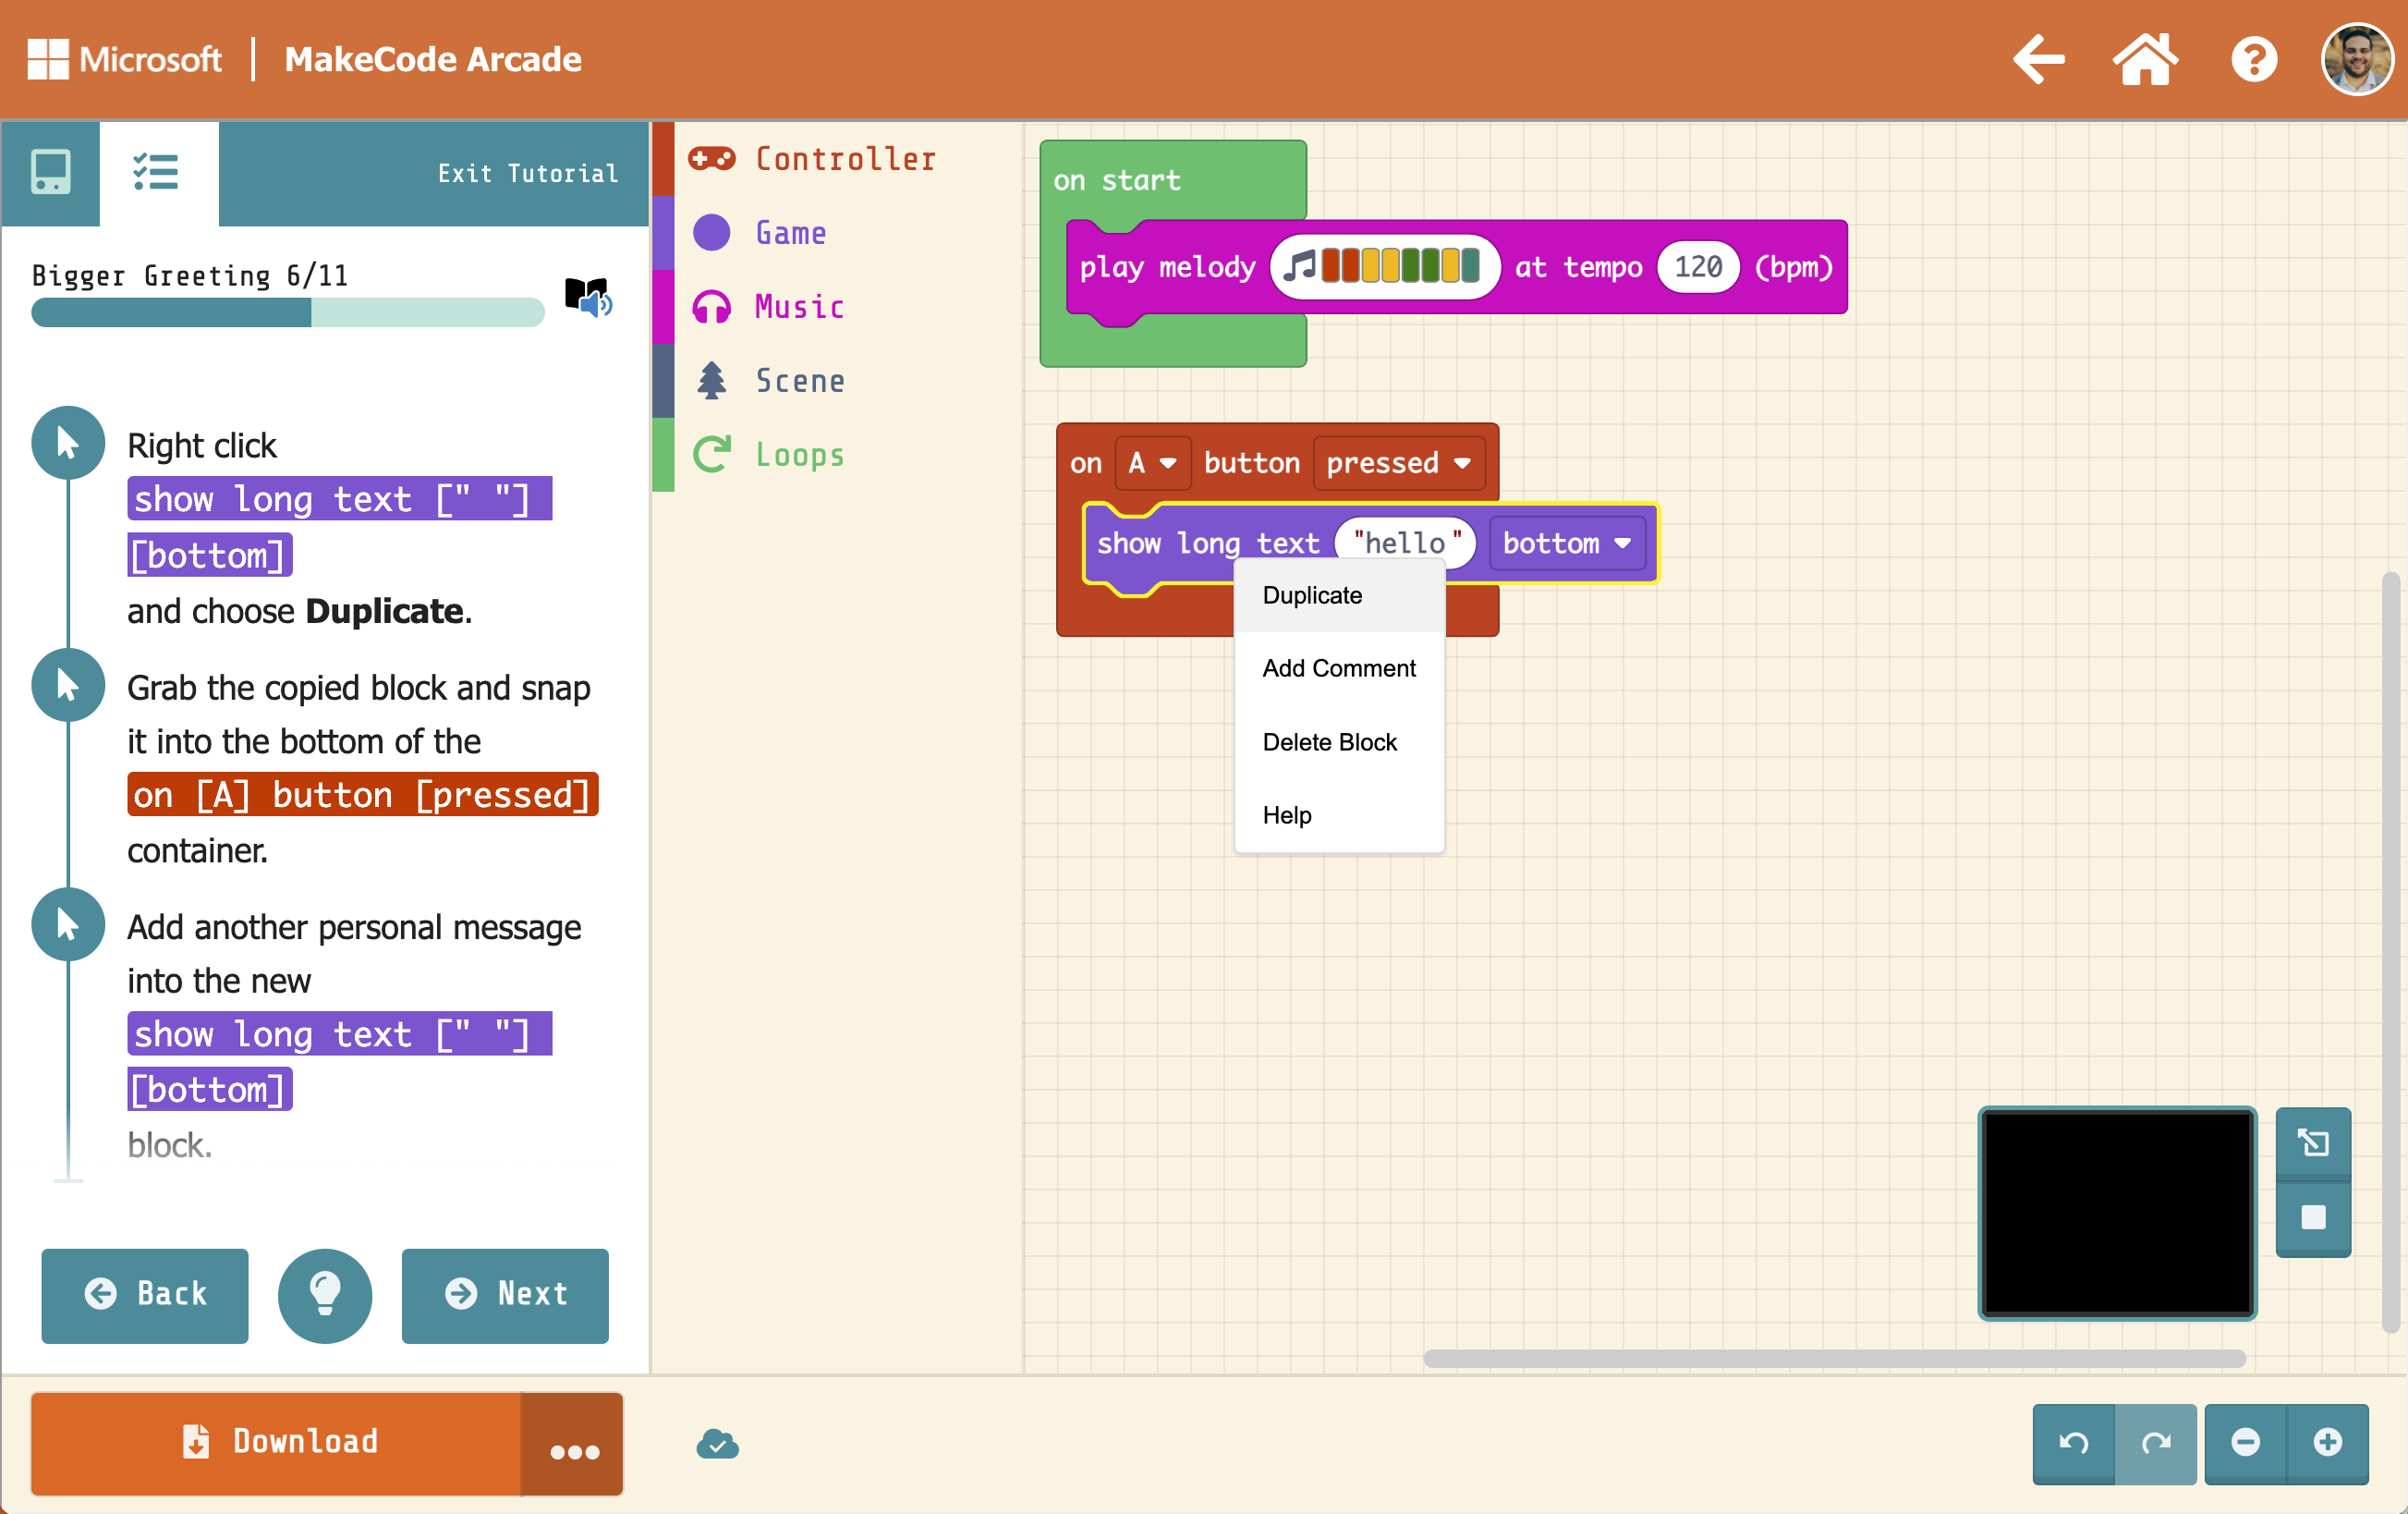Click the cloud saved status icon

click(717, 1444)
